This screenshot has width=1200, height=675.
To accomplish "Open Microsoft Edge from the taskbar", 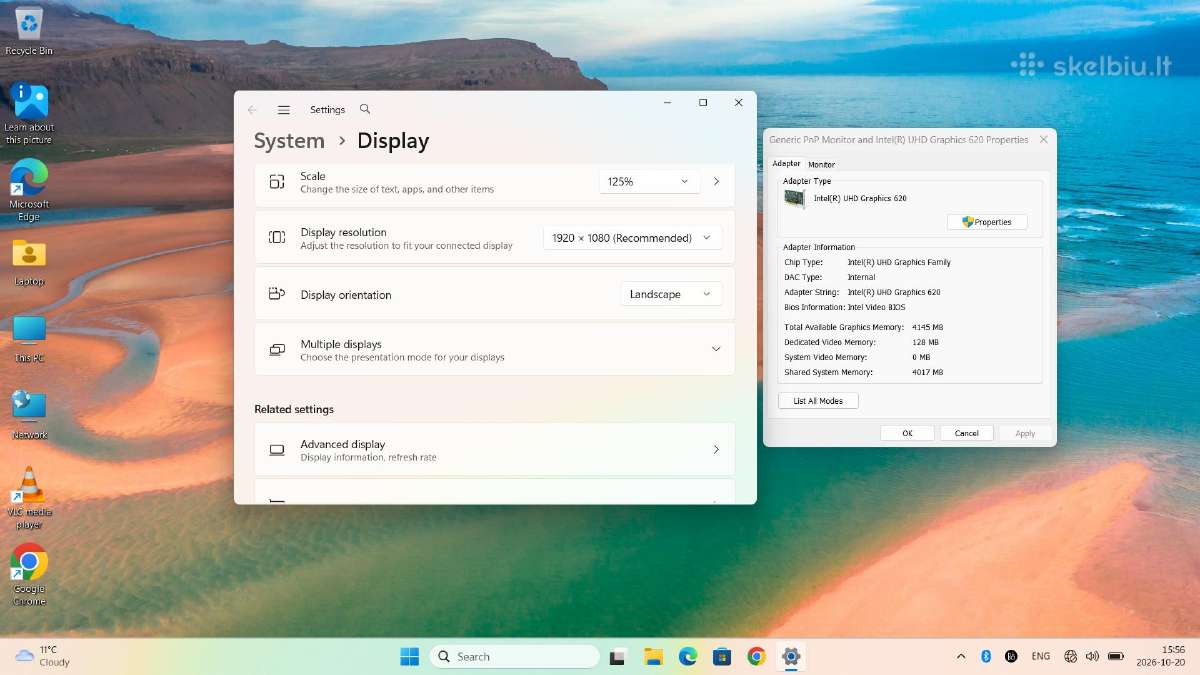I will click(688, 657).
